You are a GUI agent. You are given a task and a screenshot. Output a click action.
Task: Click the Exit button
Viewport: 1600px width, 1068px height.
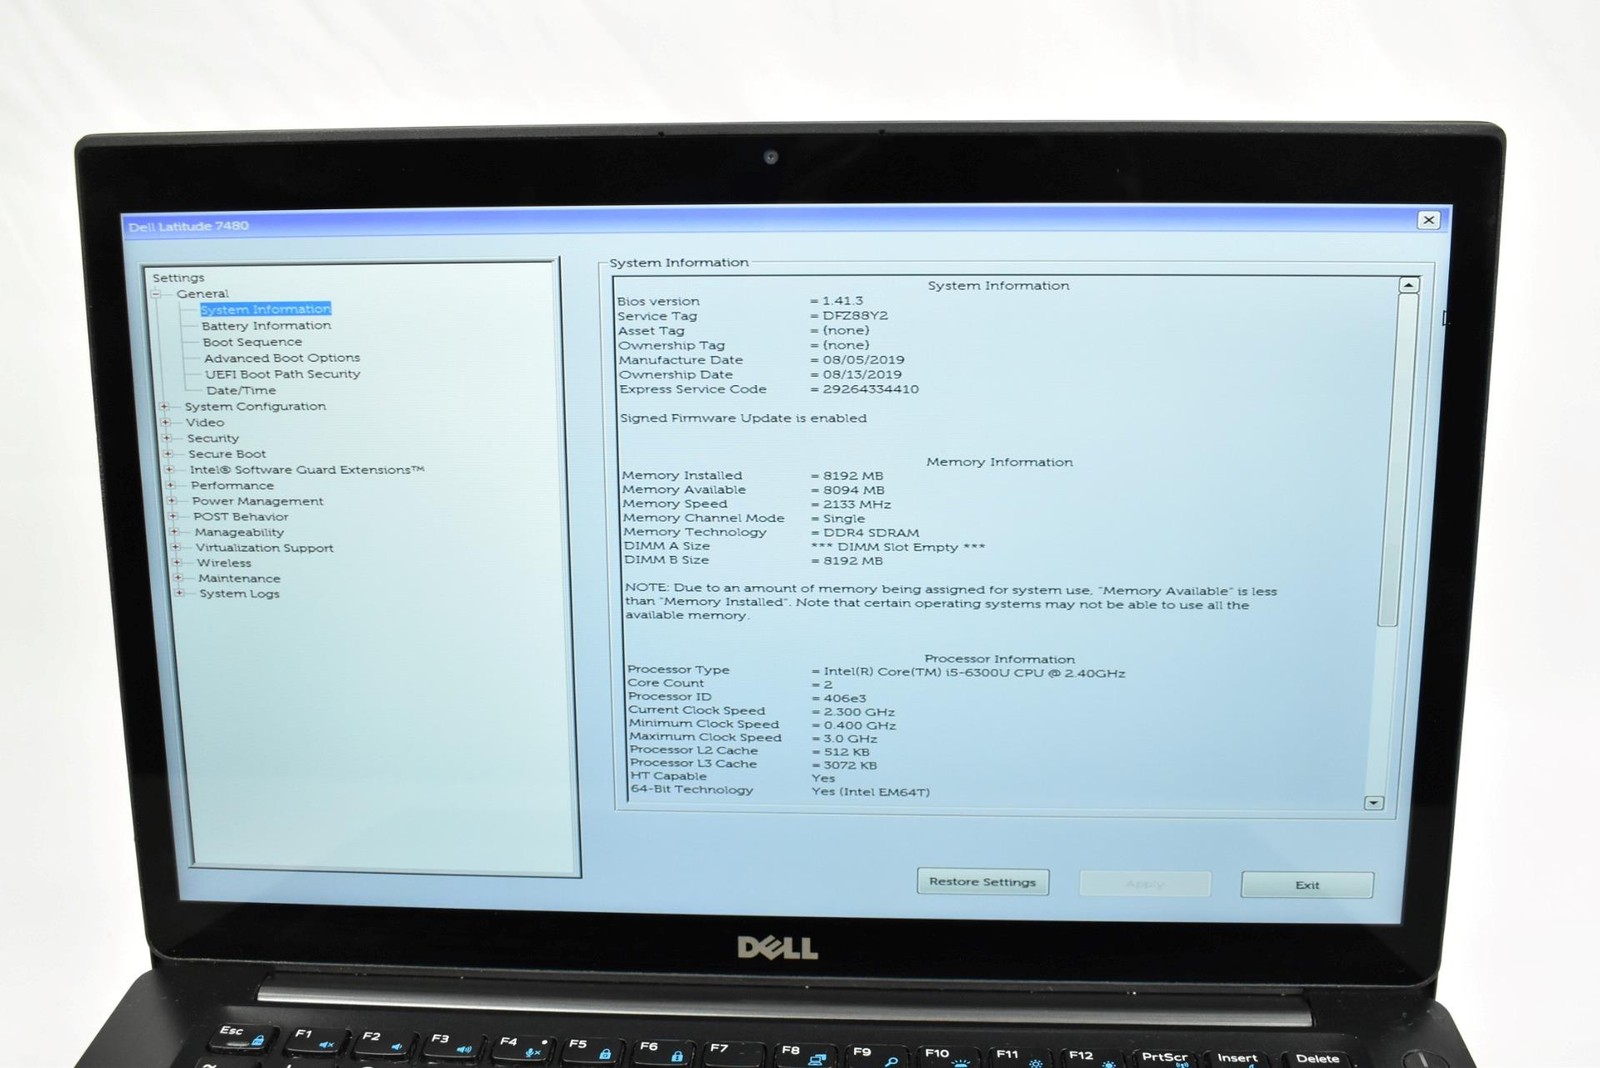(x=1307, y=885)
